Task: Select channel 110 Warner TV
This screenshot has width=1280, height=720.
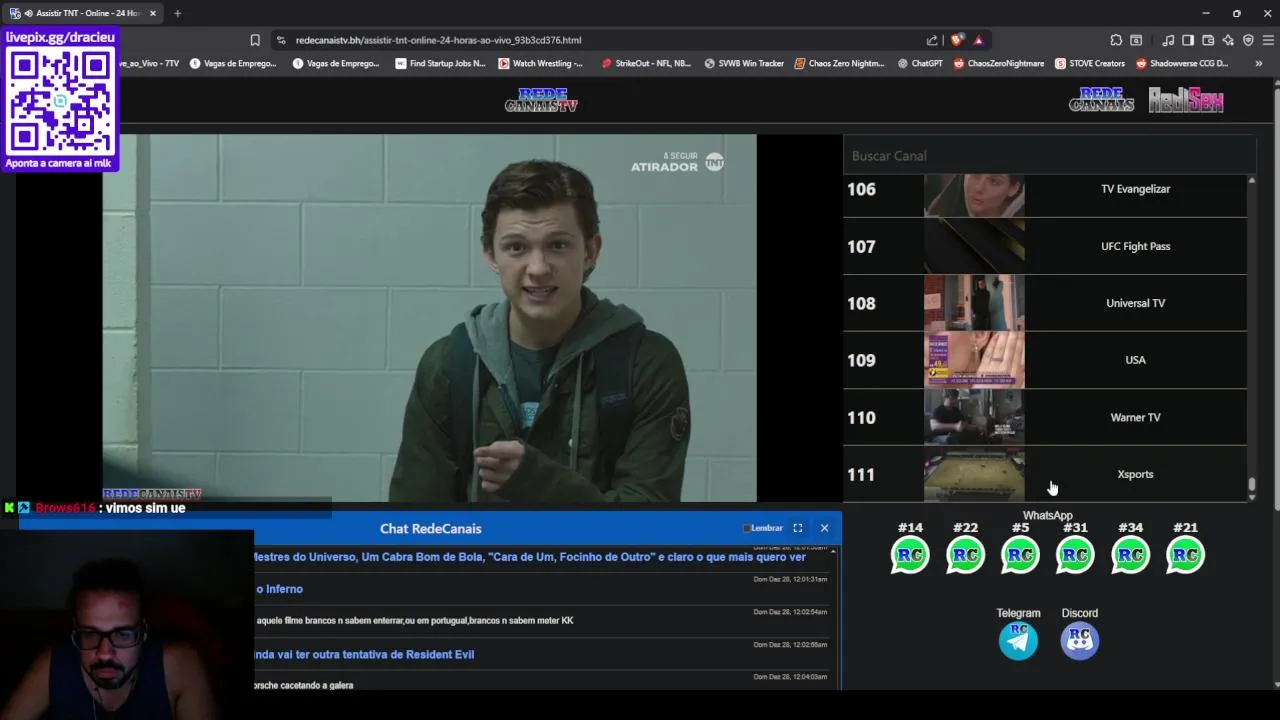Action: tap(1045, 417)
